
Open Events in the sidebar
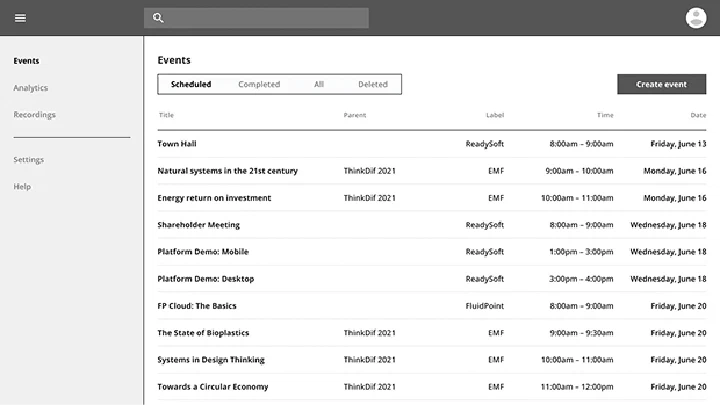click(26, 61)
